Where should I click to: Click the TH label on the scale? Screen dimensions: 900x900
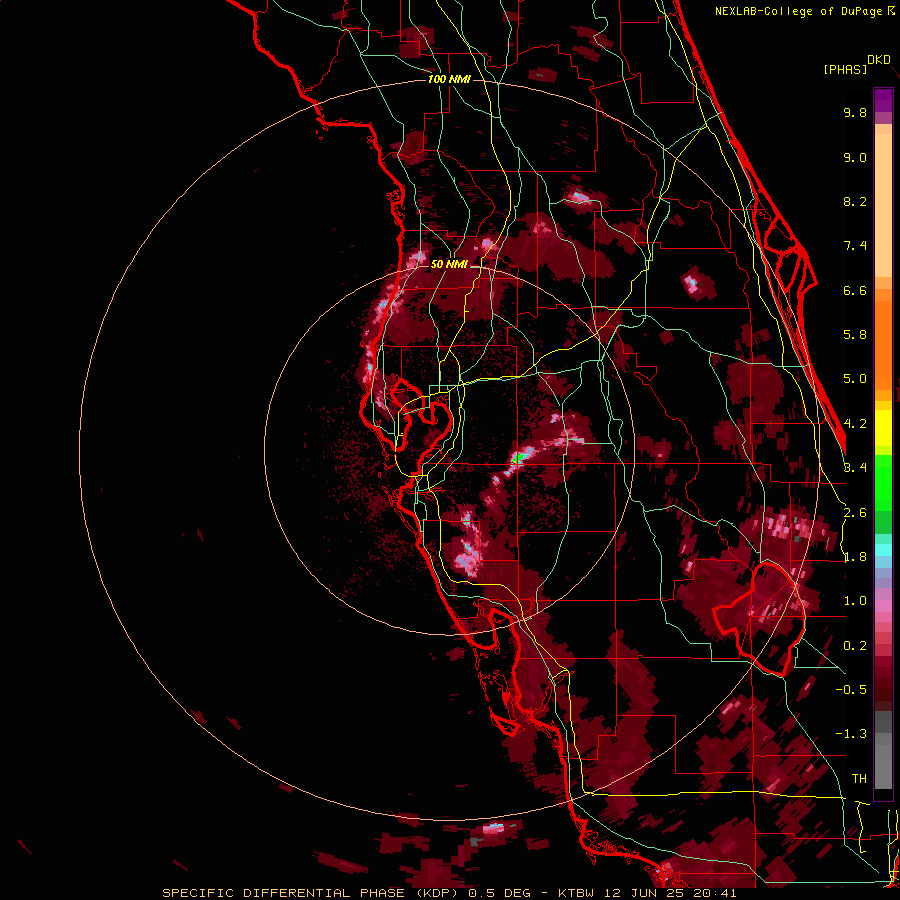click(x=859, y=778)
